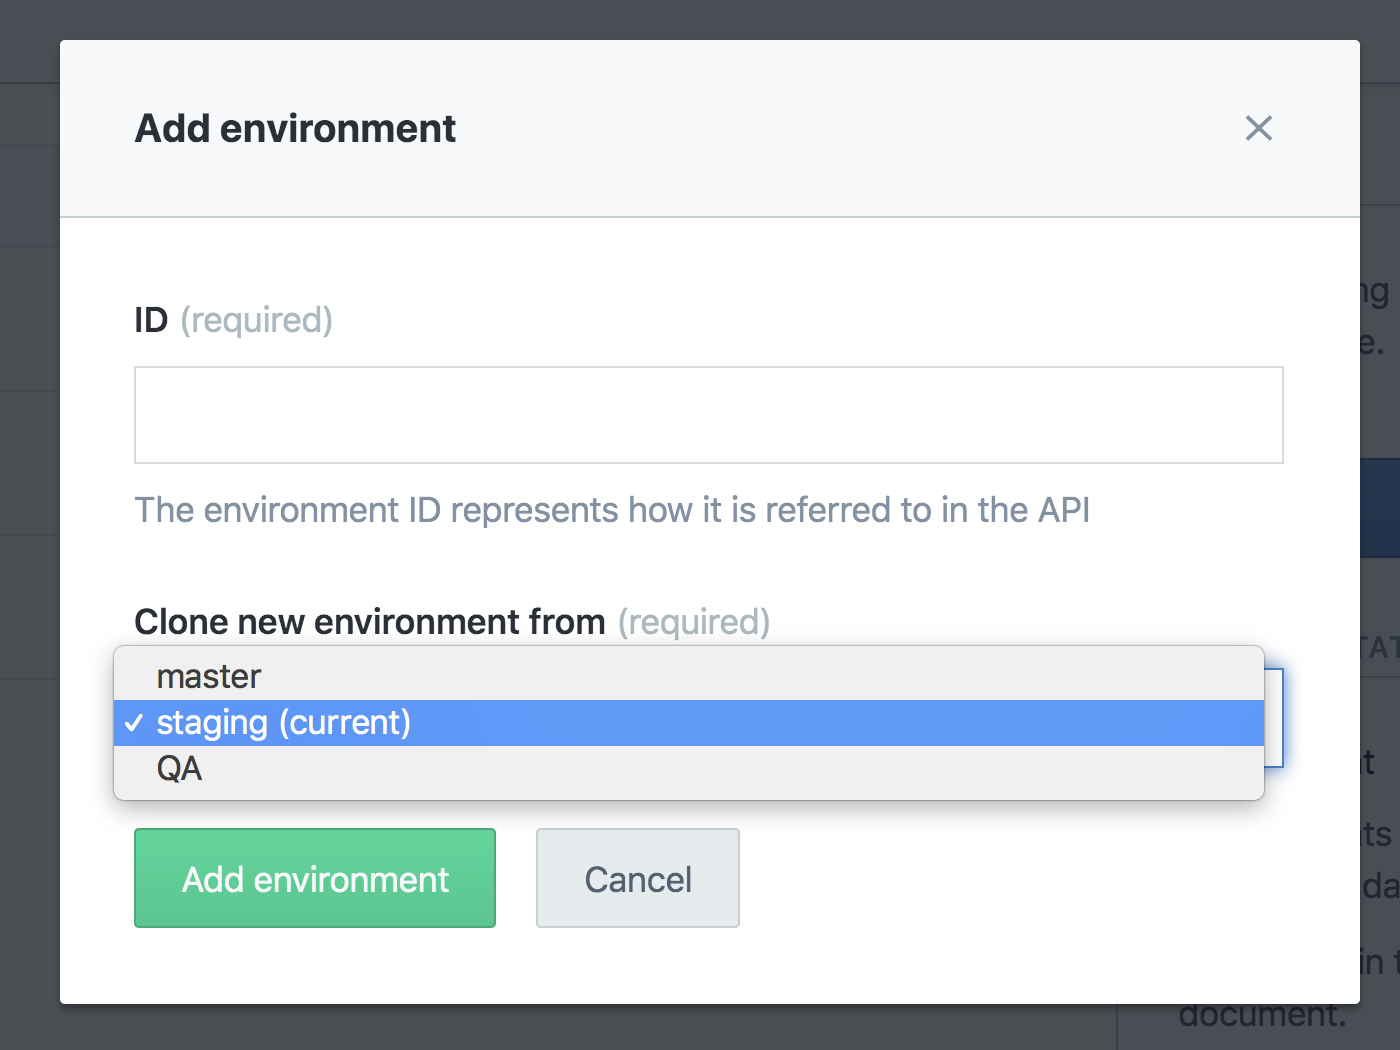Image resolution: width=1400 pixels, height=1050 pixels.
Task: Click the Add environment dialog title
Action: tap(295, 129)
